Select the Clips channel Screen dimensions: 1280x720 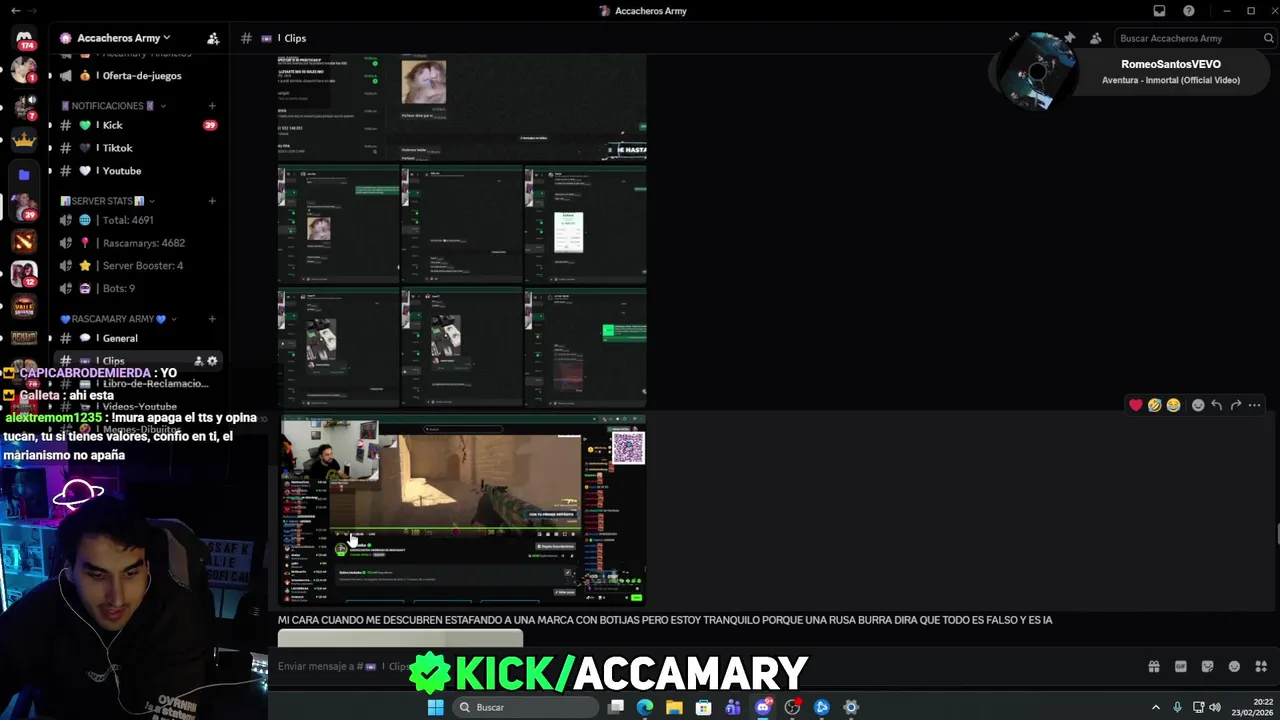138,361
